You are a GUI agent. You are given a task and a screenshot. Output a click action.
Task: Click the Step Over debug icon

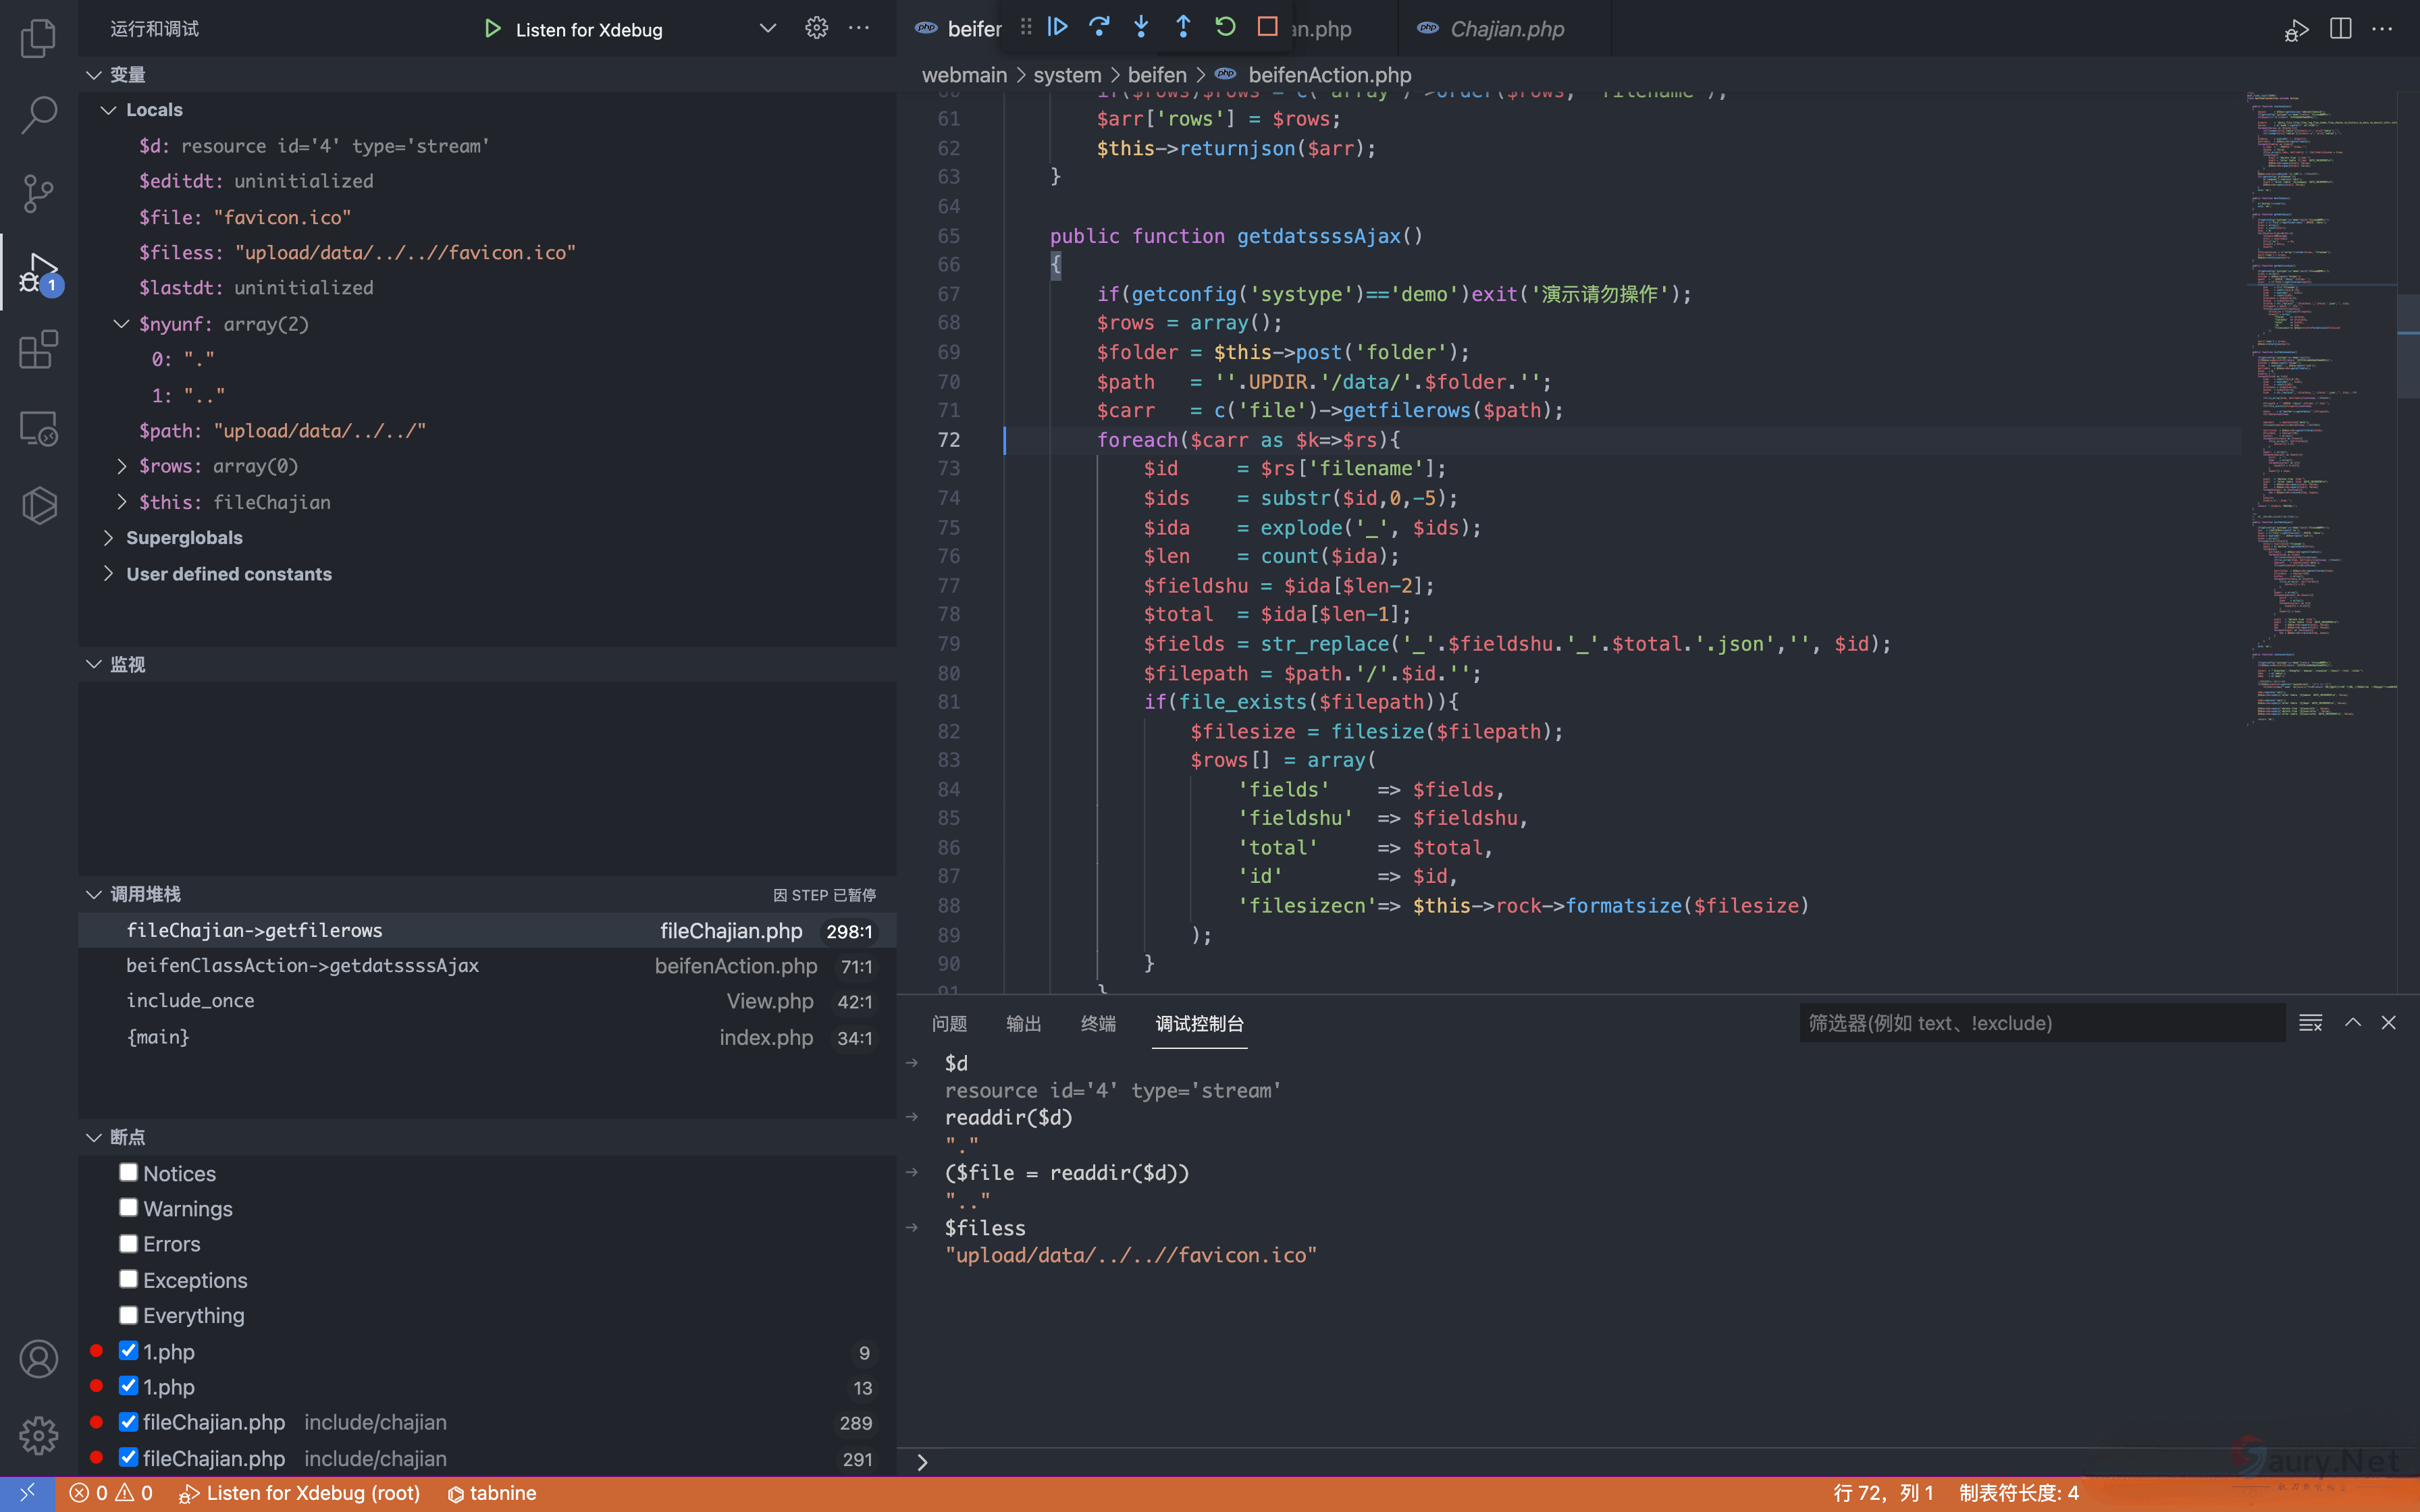click(x=1099, y=27)
